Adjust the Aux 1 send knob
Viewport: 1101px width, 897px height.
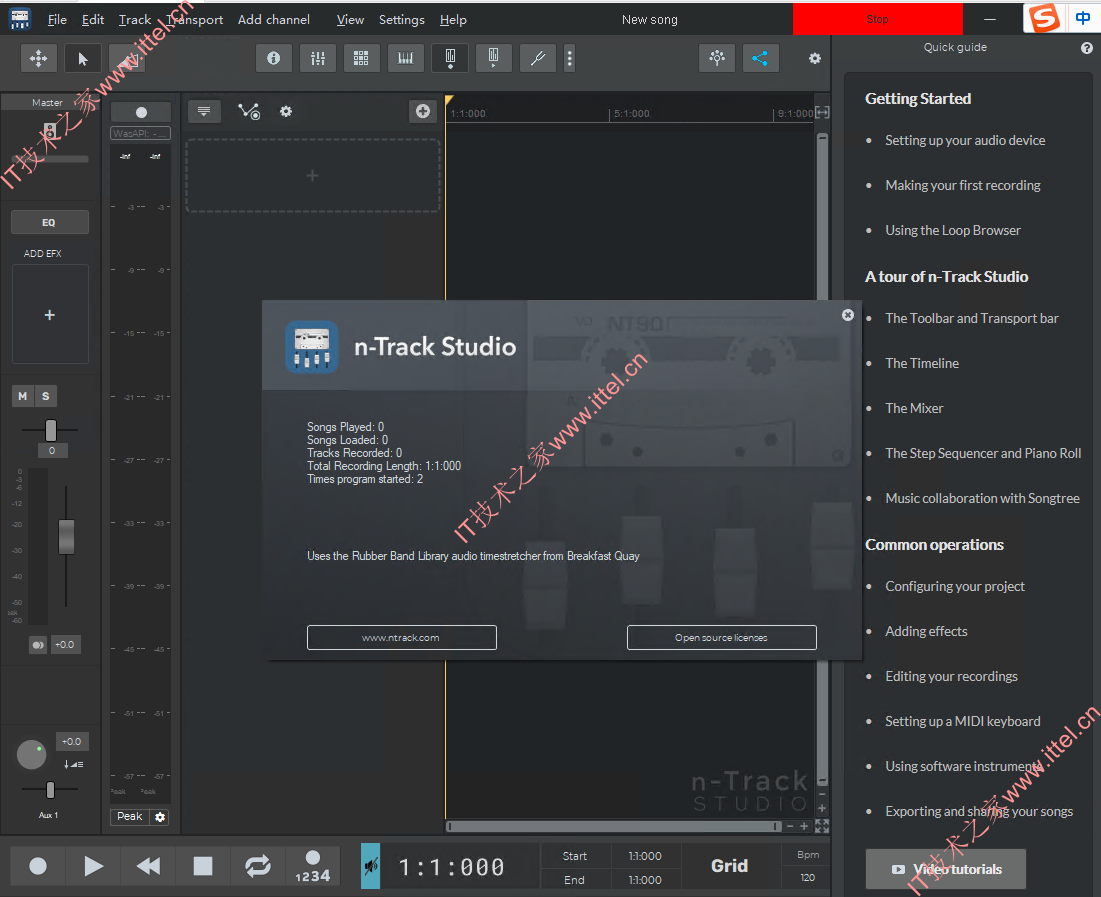click(31, 755)
